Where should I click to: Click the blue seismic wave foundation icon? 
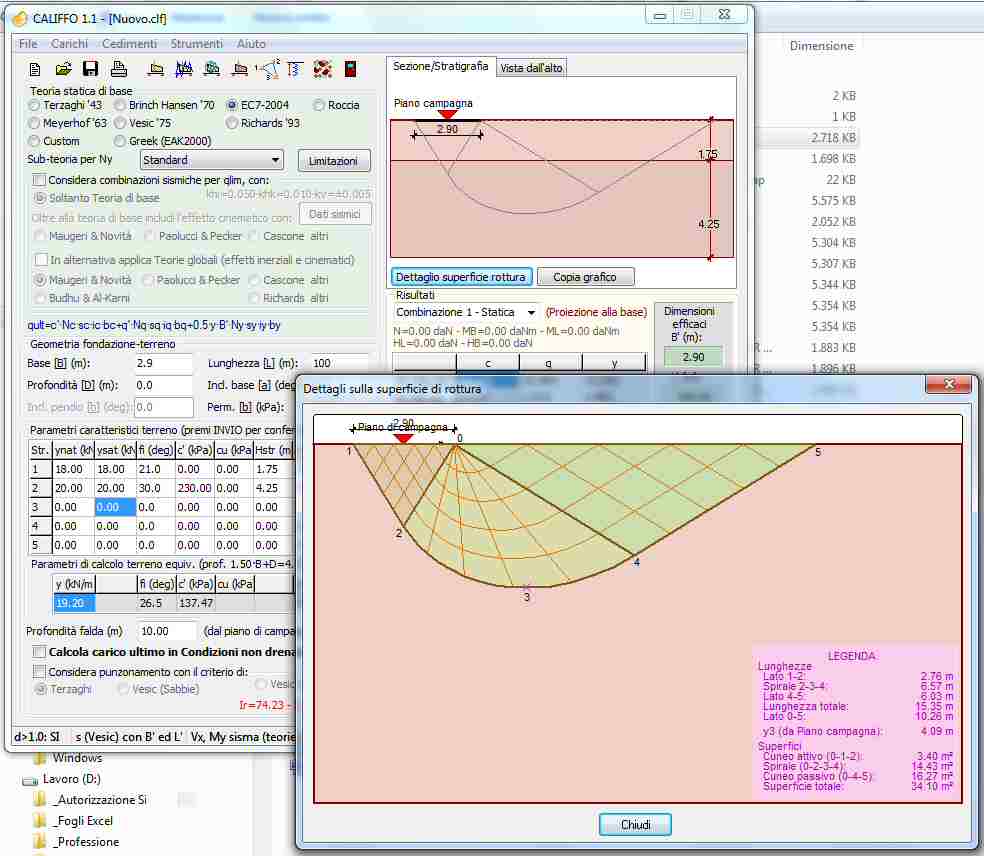coord(184,69)
